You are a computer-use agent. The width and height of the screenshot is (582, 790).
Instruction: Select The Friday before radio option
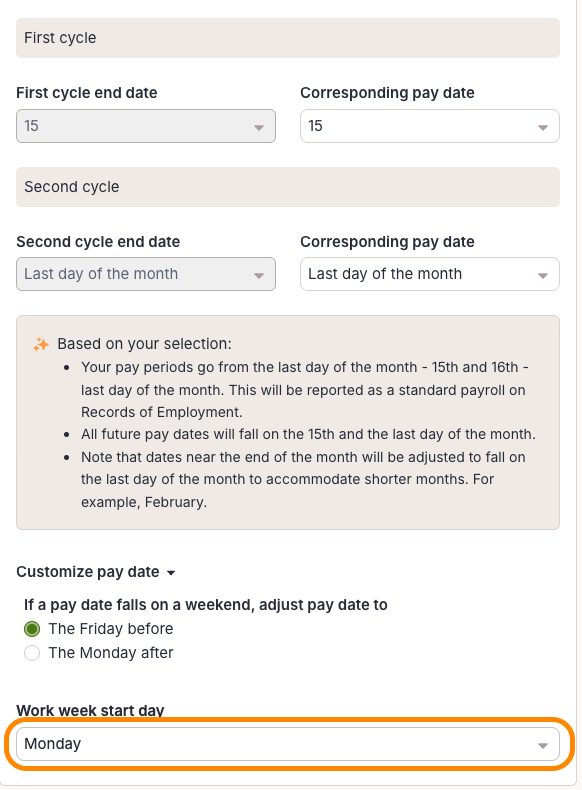pyautogui.click(x=32, y=629)
